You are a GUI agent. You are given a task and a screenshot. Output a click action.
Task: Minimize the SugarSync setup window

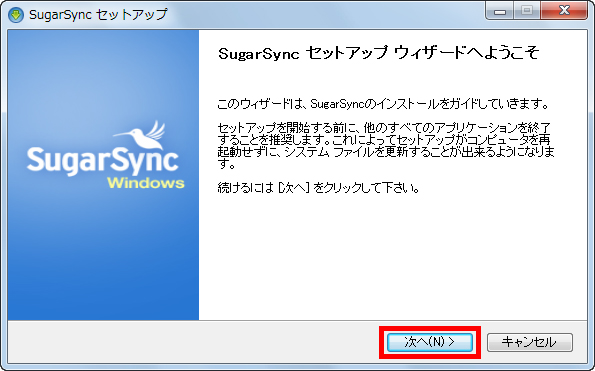pyautogui.click(x=500, y=11)
